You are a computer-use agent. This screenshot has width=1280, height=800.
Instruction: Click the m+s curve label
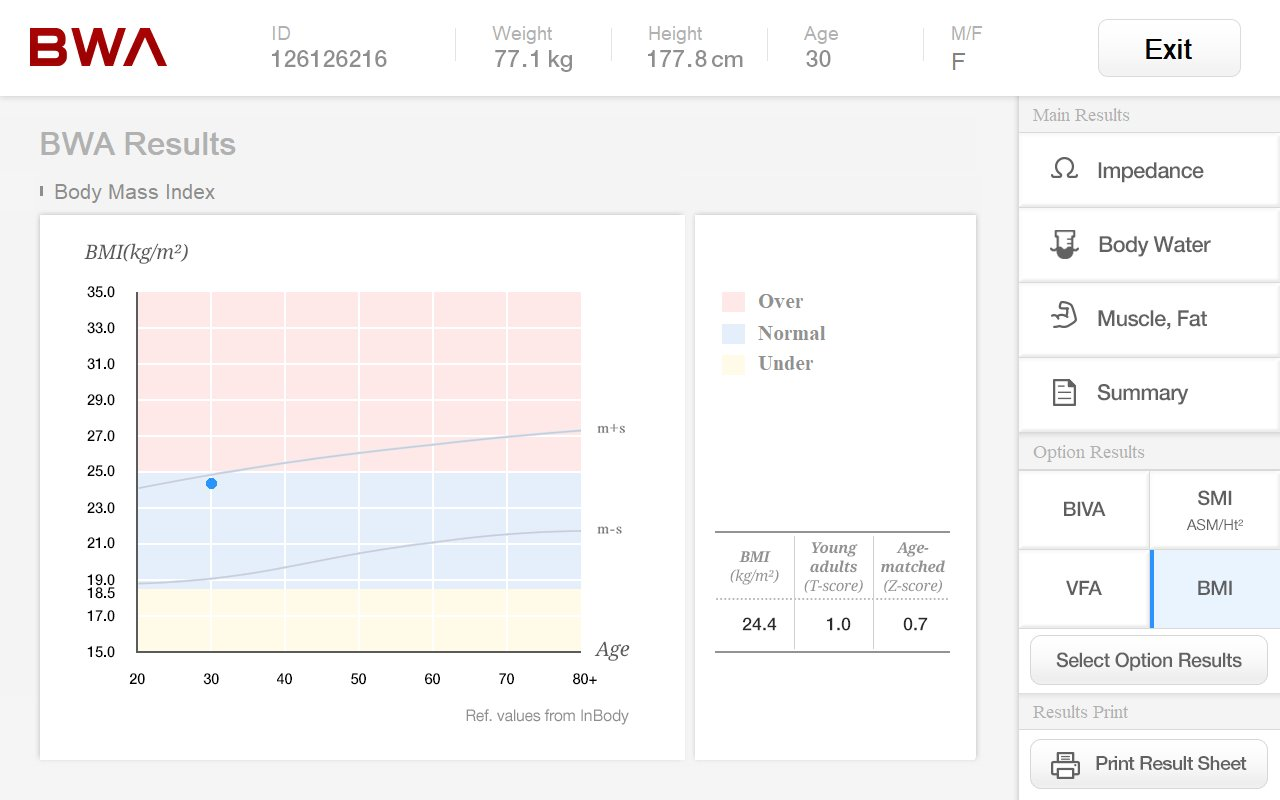[611, 429]
